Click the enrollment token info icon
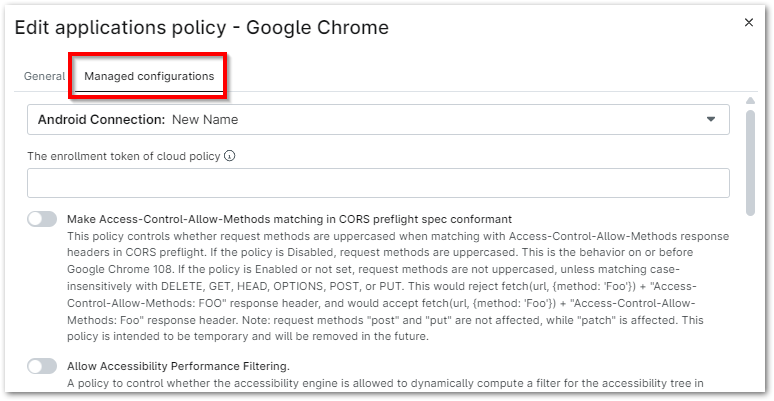 (230, 156)
